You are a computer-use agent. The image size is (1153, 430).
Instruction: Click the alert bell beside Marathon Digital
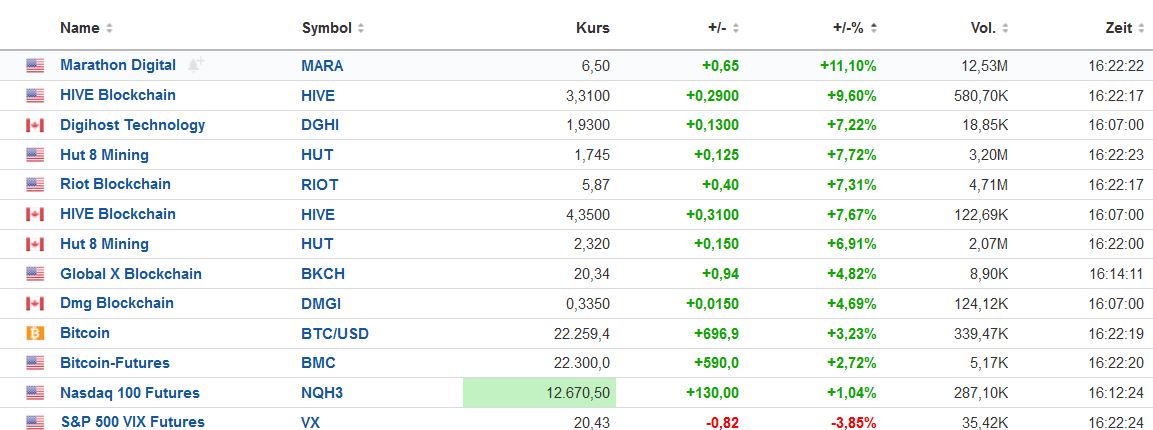[x=196, y=65]
